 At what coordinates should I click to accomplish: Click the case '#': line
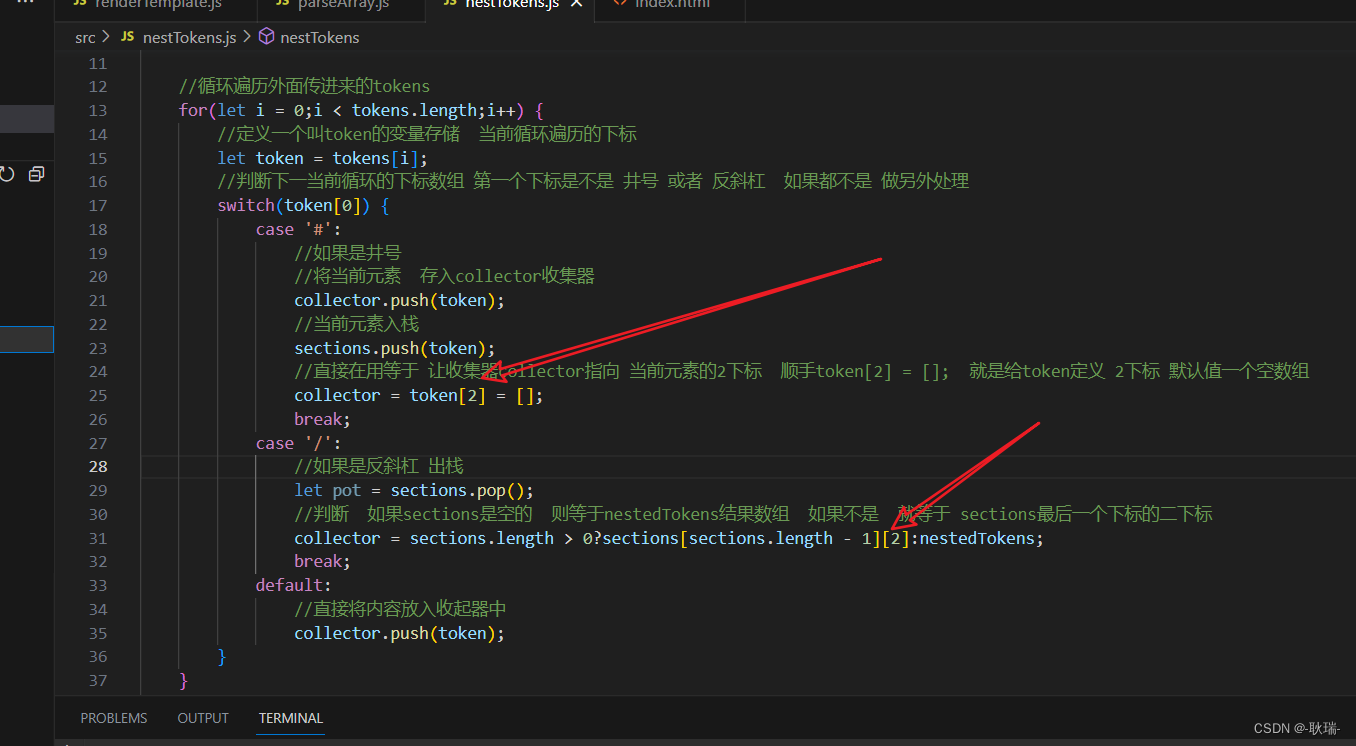[x=298, y=229]
